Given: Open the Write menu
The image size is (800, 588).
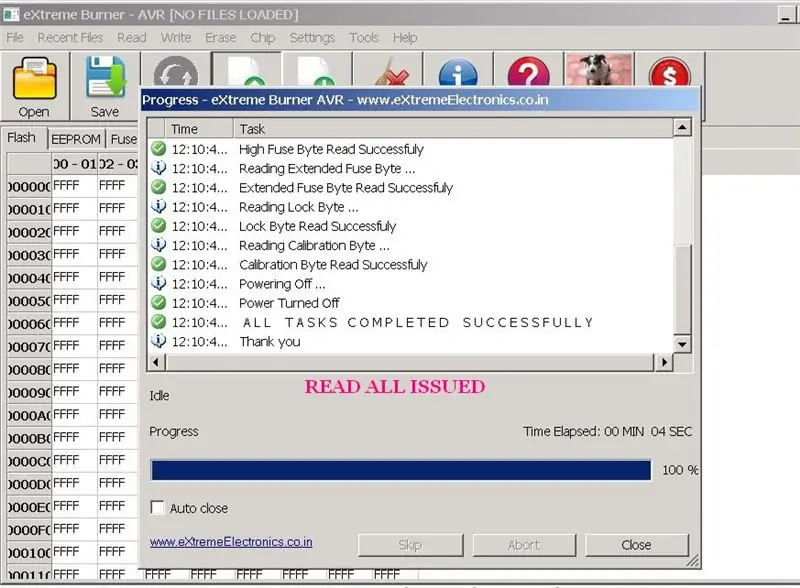Looking at the screenshot, I should coord(176,38).
